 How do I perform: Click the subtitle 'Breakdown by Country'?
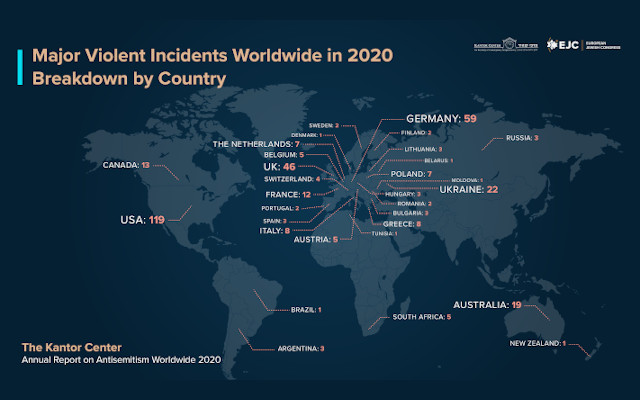129,79
